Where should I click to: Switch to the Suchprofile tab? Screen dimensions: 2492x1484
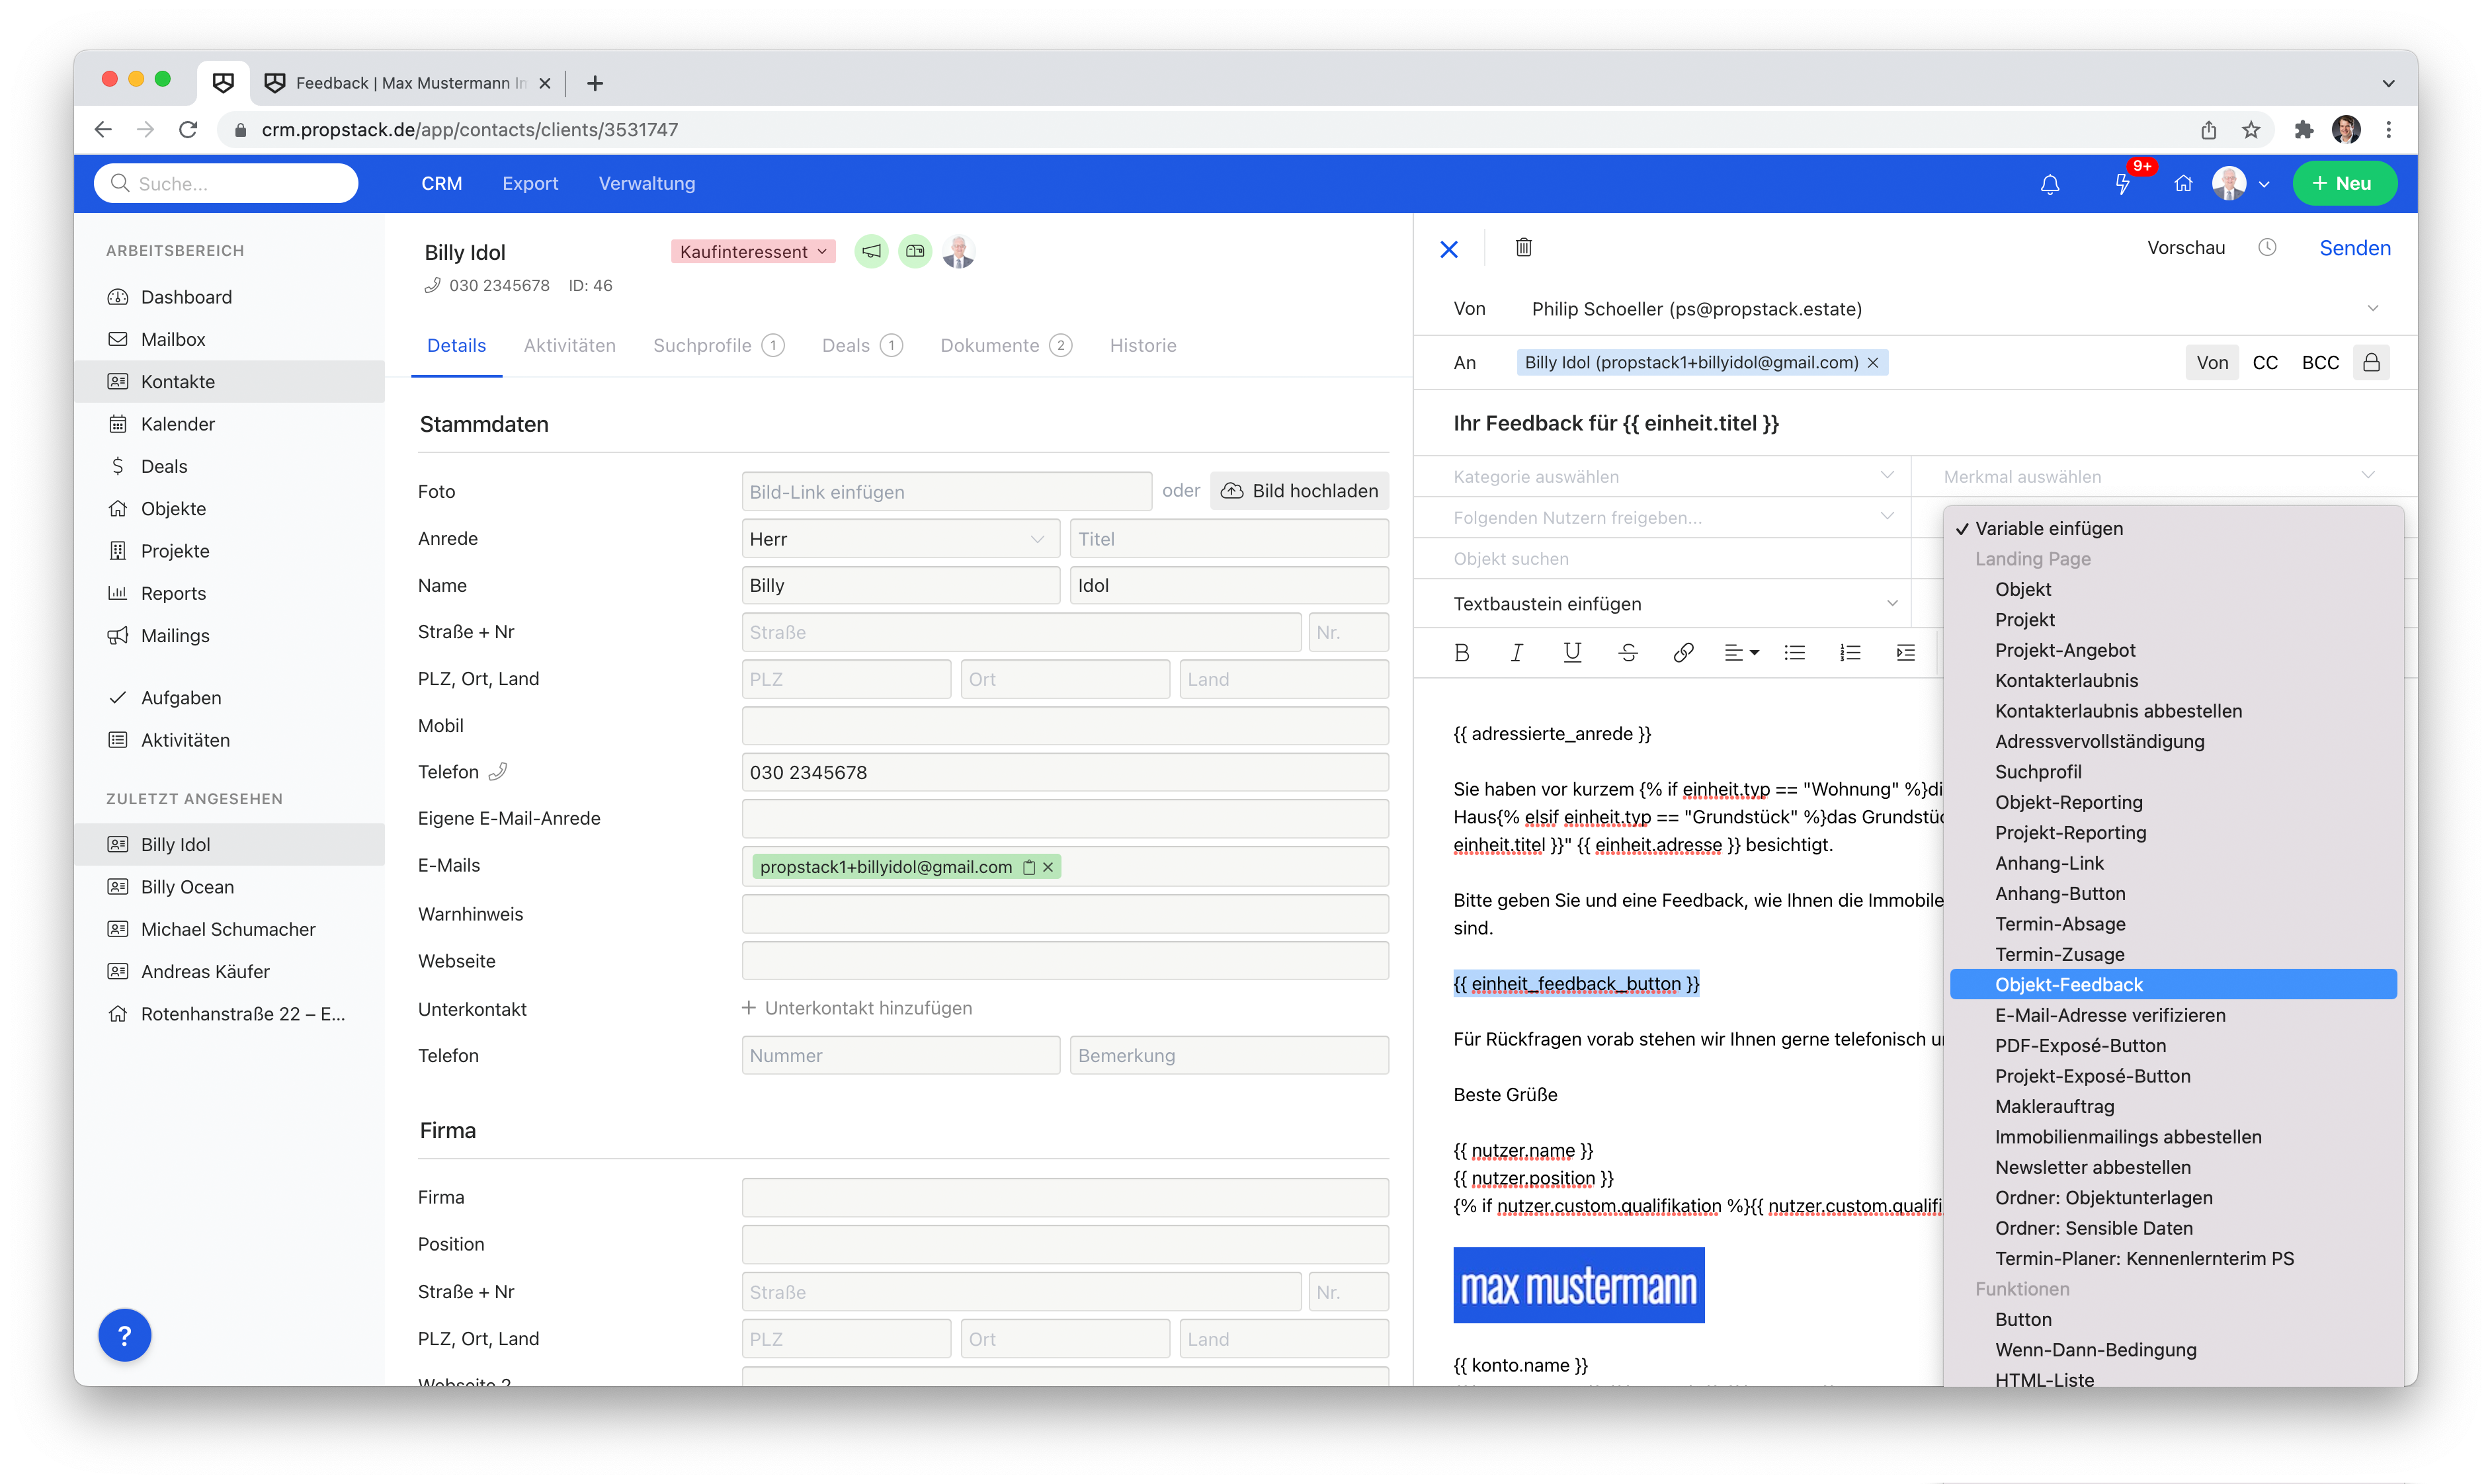pyautogui.click(x=718, y=345)
